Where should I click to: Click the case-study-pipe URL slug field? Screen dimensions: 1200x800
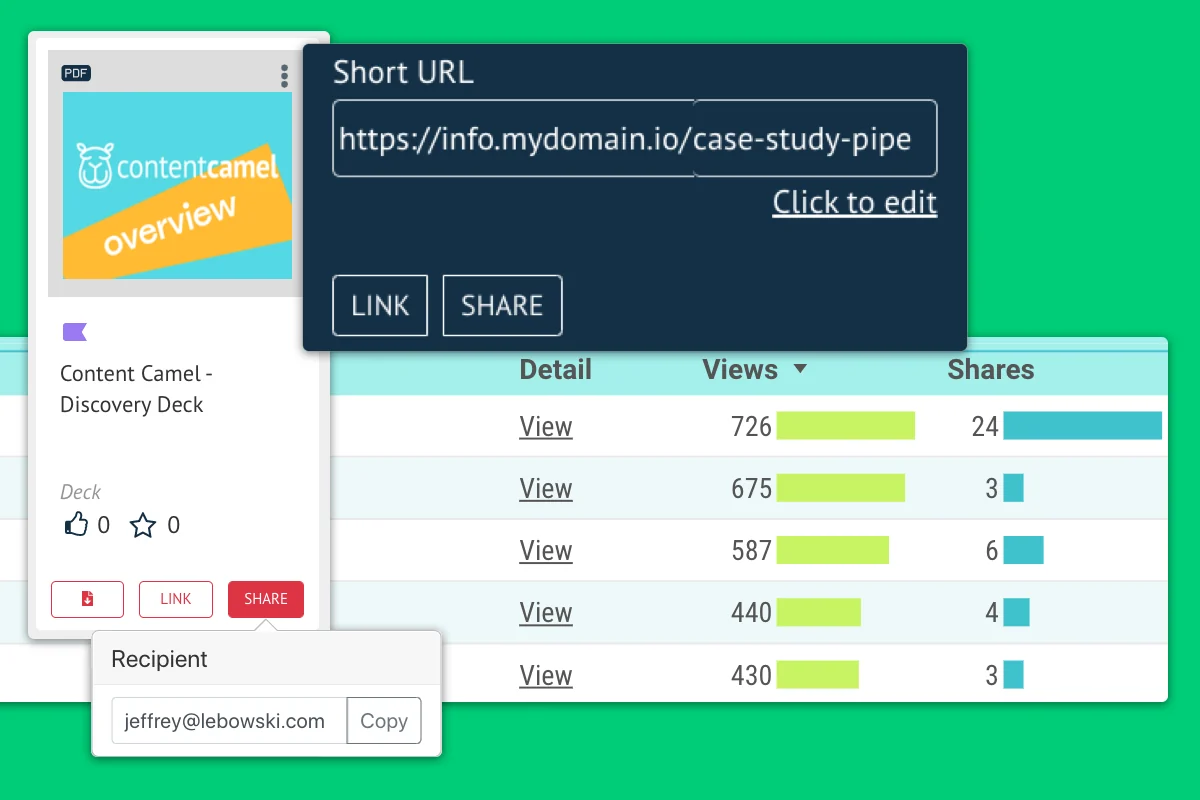point(815,138)
